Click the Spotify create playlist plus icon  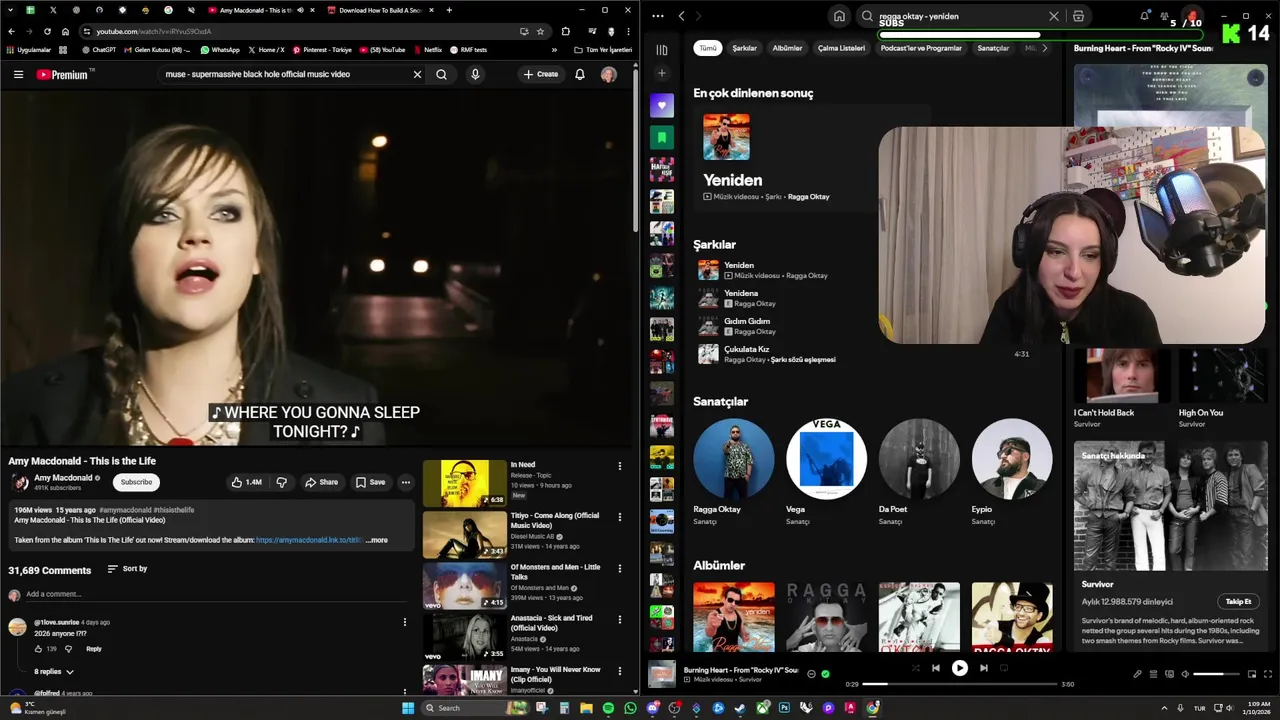661,73
